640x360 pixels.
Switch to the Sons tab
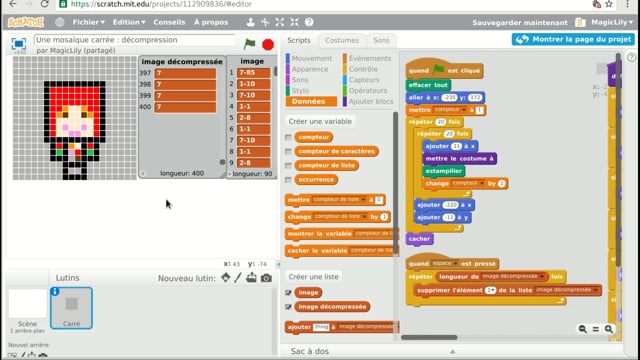381,40
